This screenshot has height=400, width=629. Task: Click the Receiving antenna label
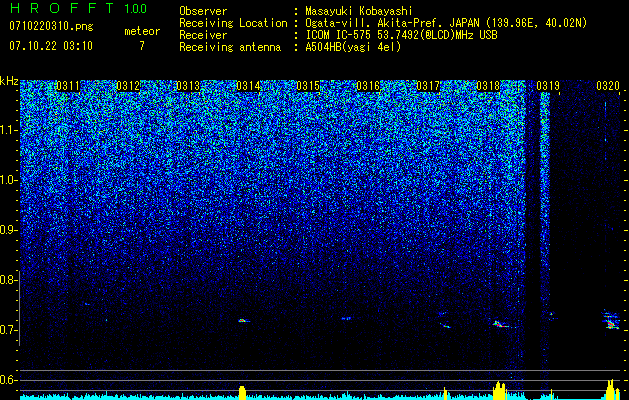pos(230,47)
